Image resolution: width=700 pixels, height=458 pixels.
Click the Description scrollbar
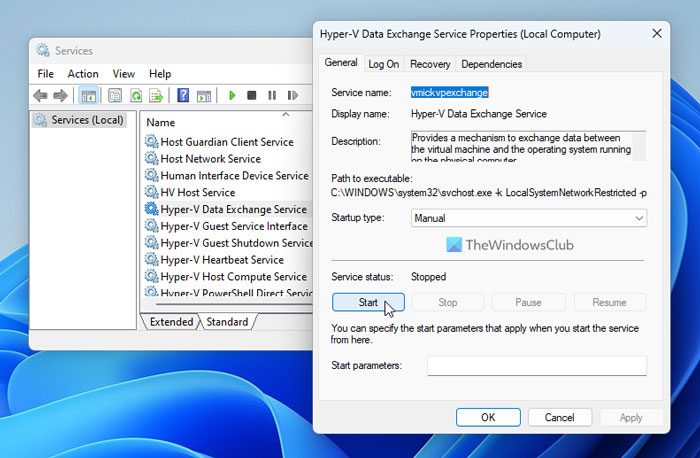[x=639, y=146]
